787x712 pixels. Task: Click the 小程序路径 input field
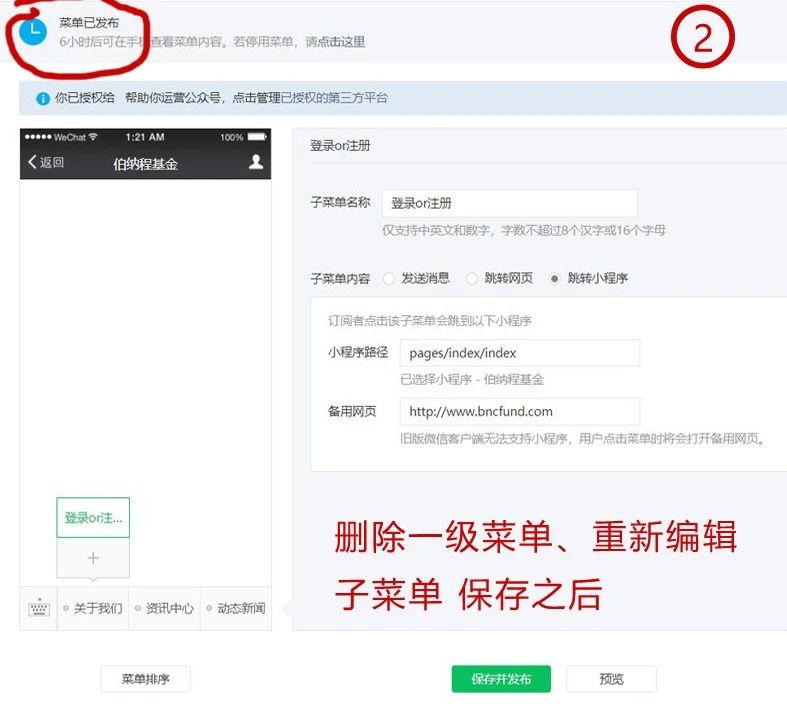click(x=520, y=353)
